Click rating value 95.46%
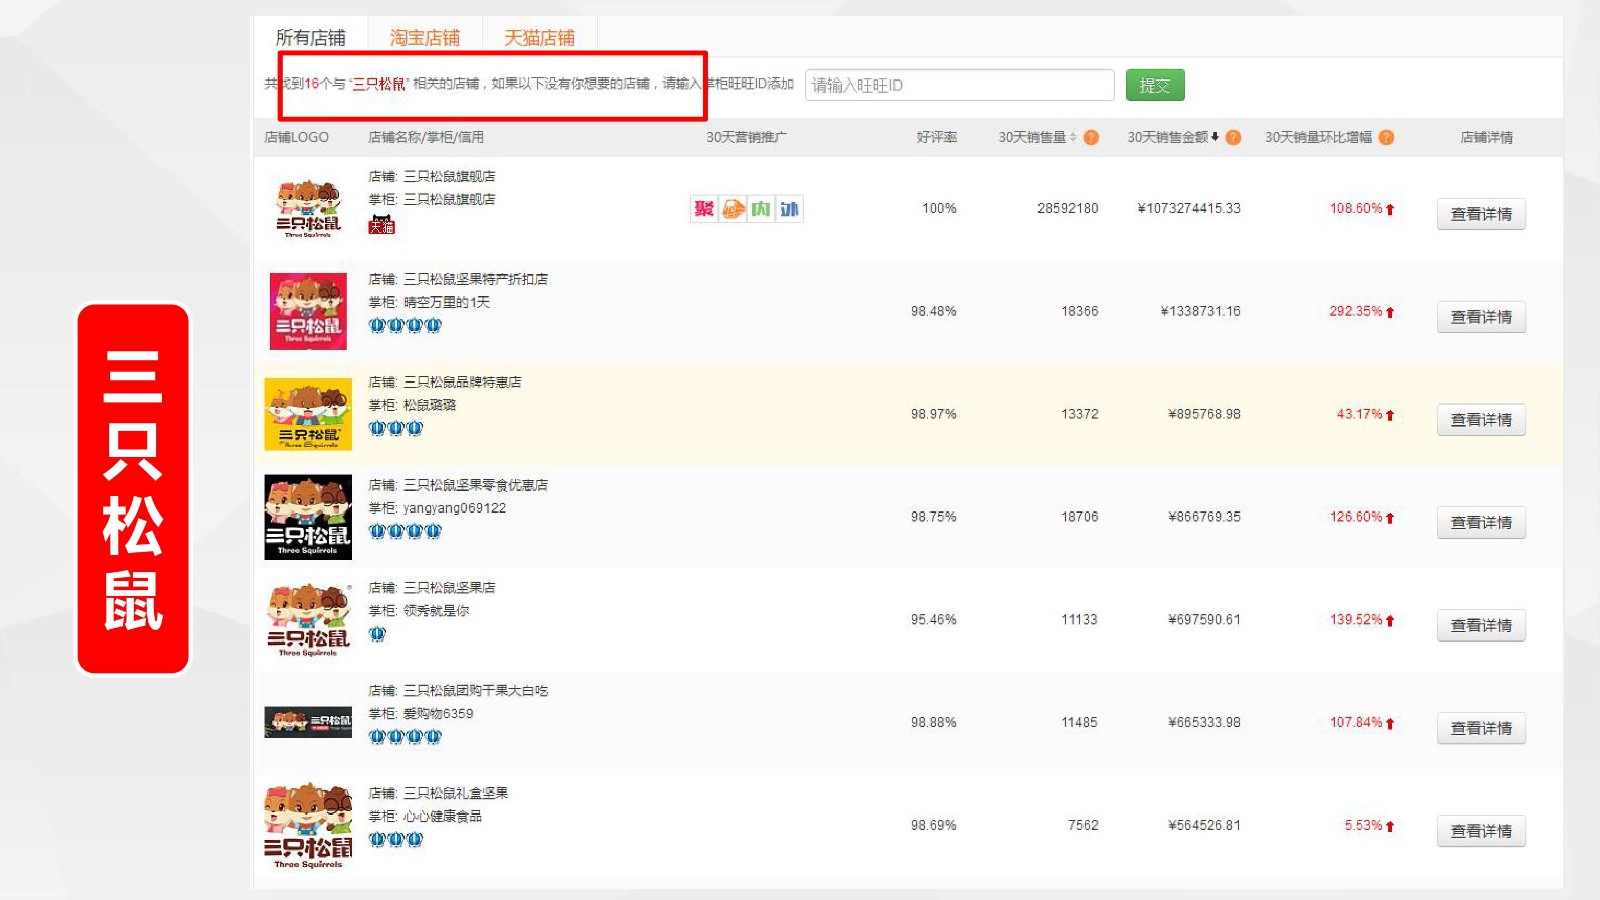Image resolution: width=1600 pixels, height=900 pixels. pos(933,620)
